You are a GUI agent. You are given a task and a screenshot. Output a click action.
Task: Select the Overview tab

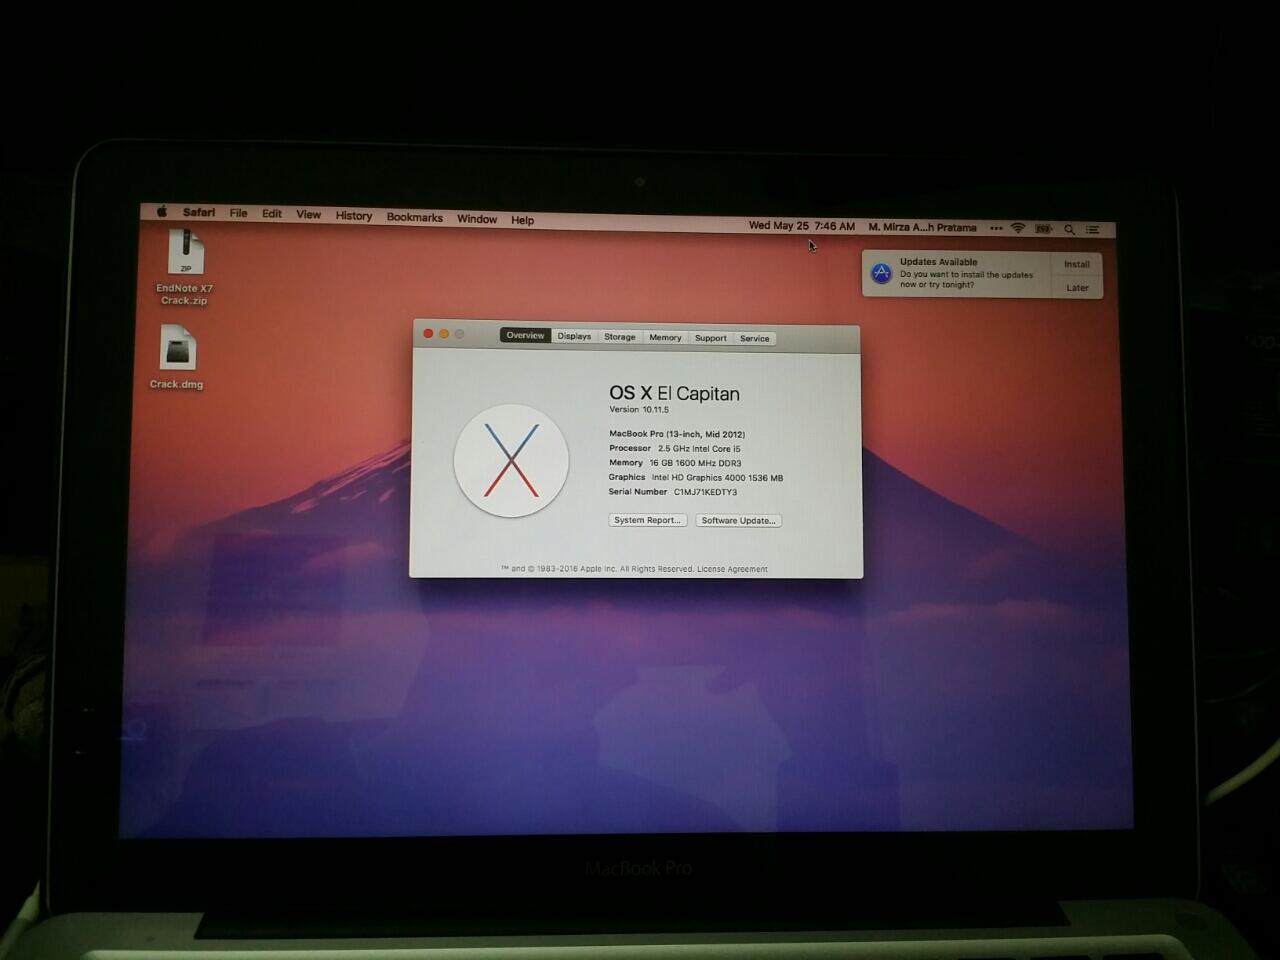click(525, 335)
